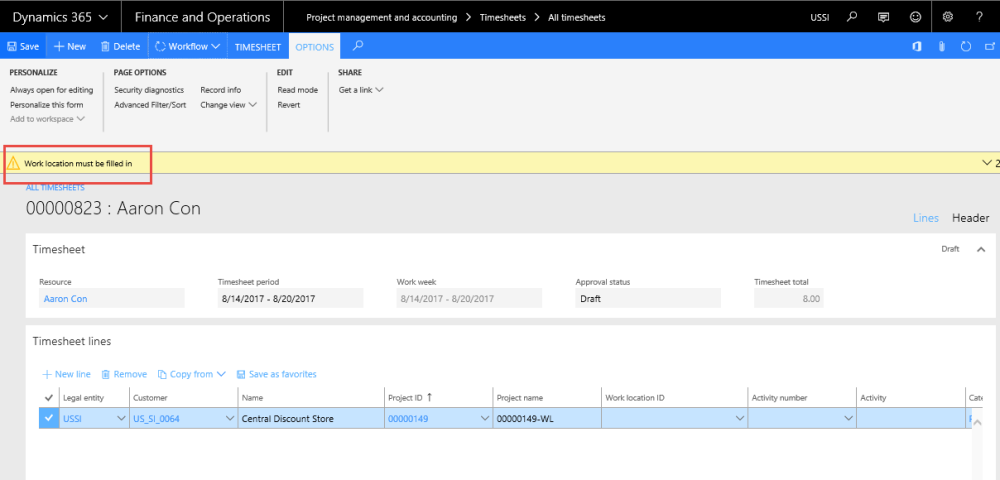Open the messages icon in top bar
Screen dimensions: 1000x480
pyautogui.click(x=883, y=17)
